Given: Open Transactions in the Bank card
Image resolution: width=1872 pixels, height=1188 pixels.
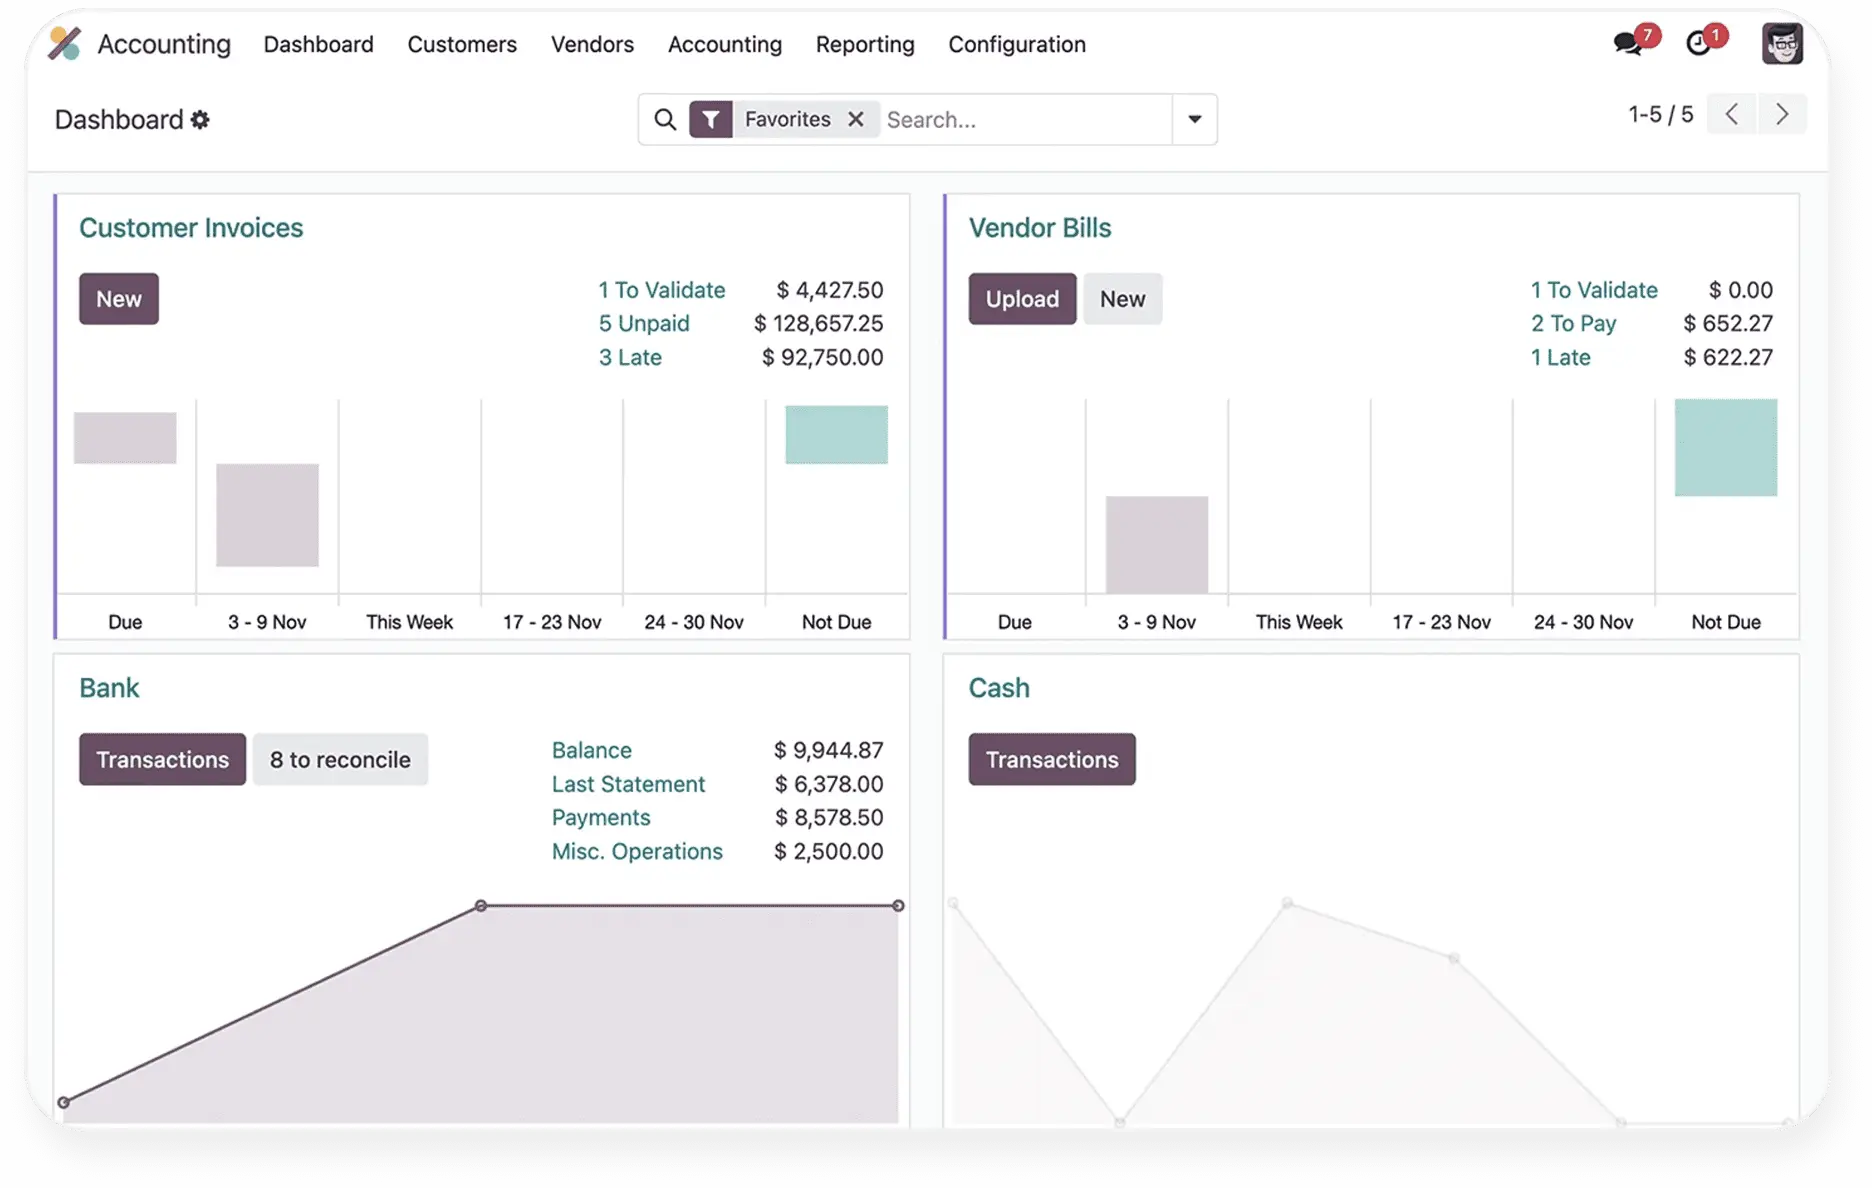Looking at the screenshot, I should [161, 759].
